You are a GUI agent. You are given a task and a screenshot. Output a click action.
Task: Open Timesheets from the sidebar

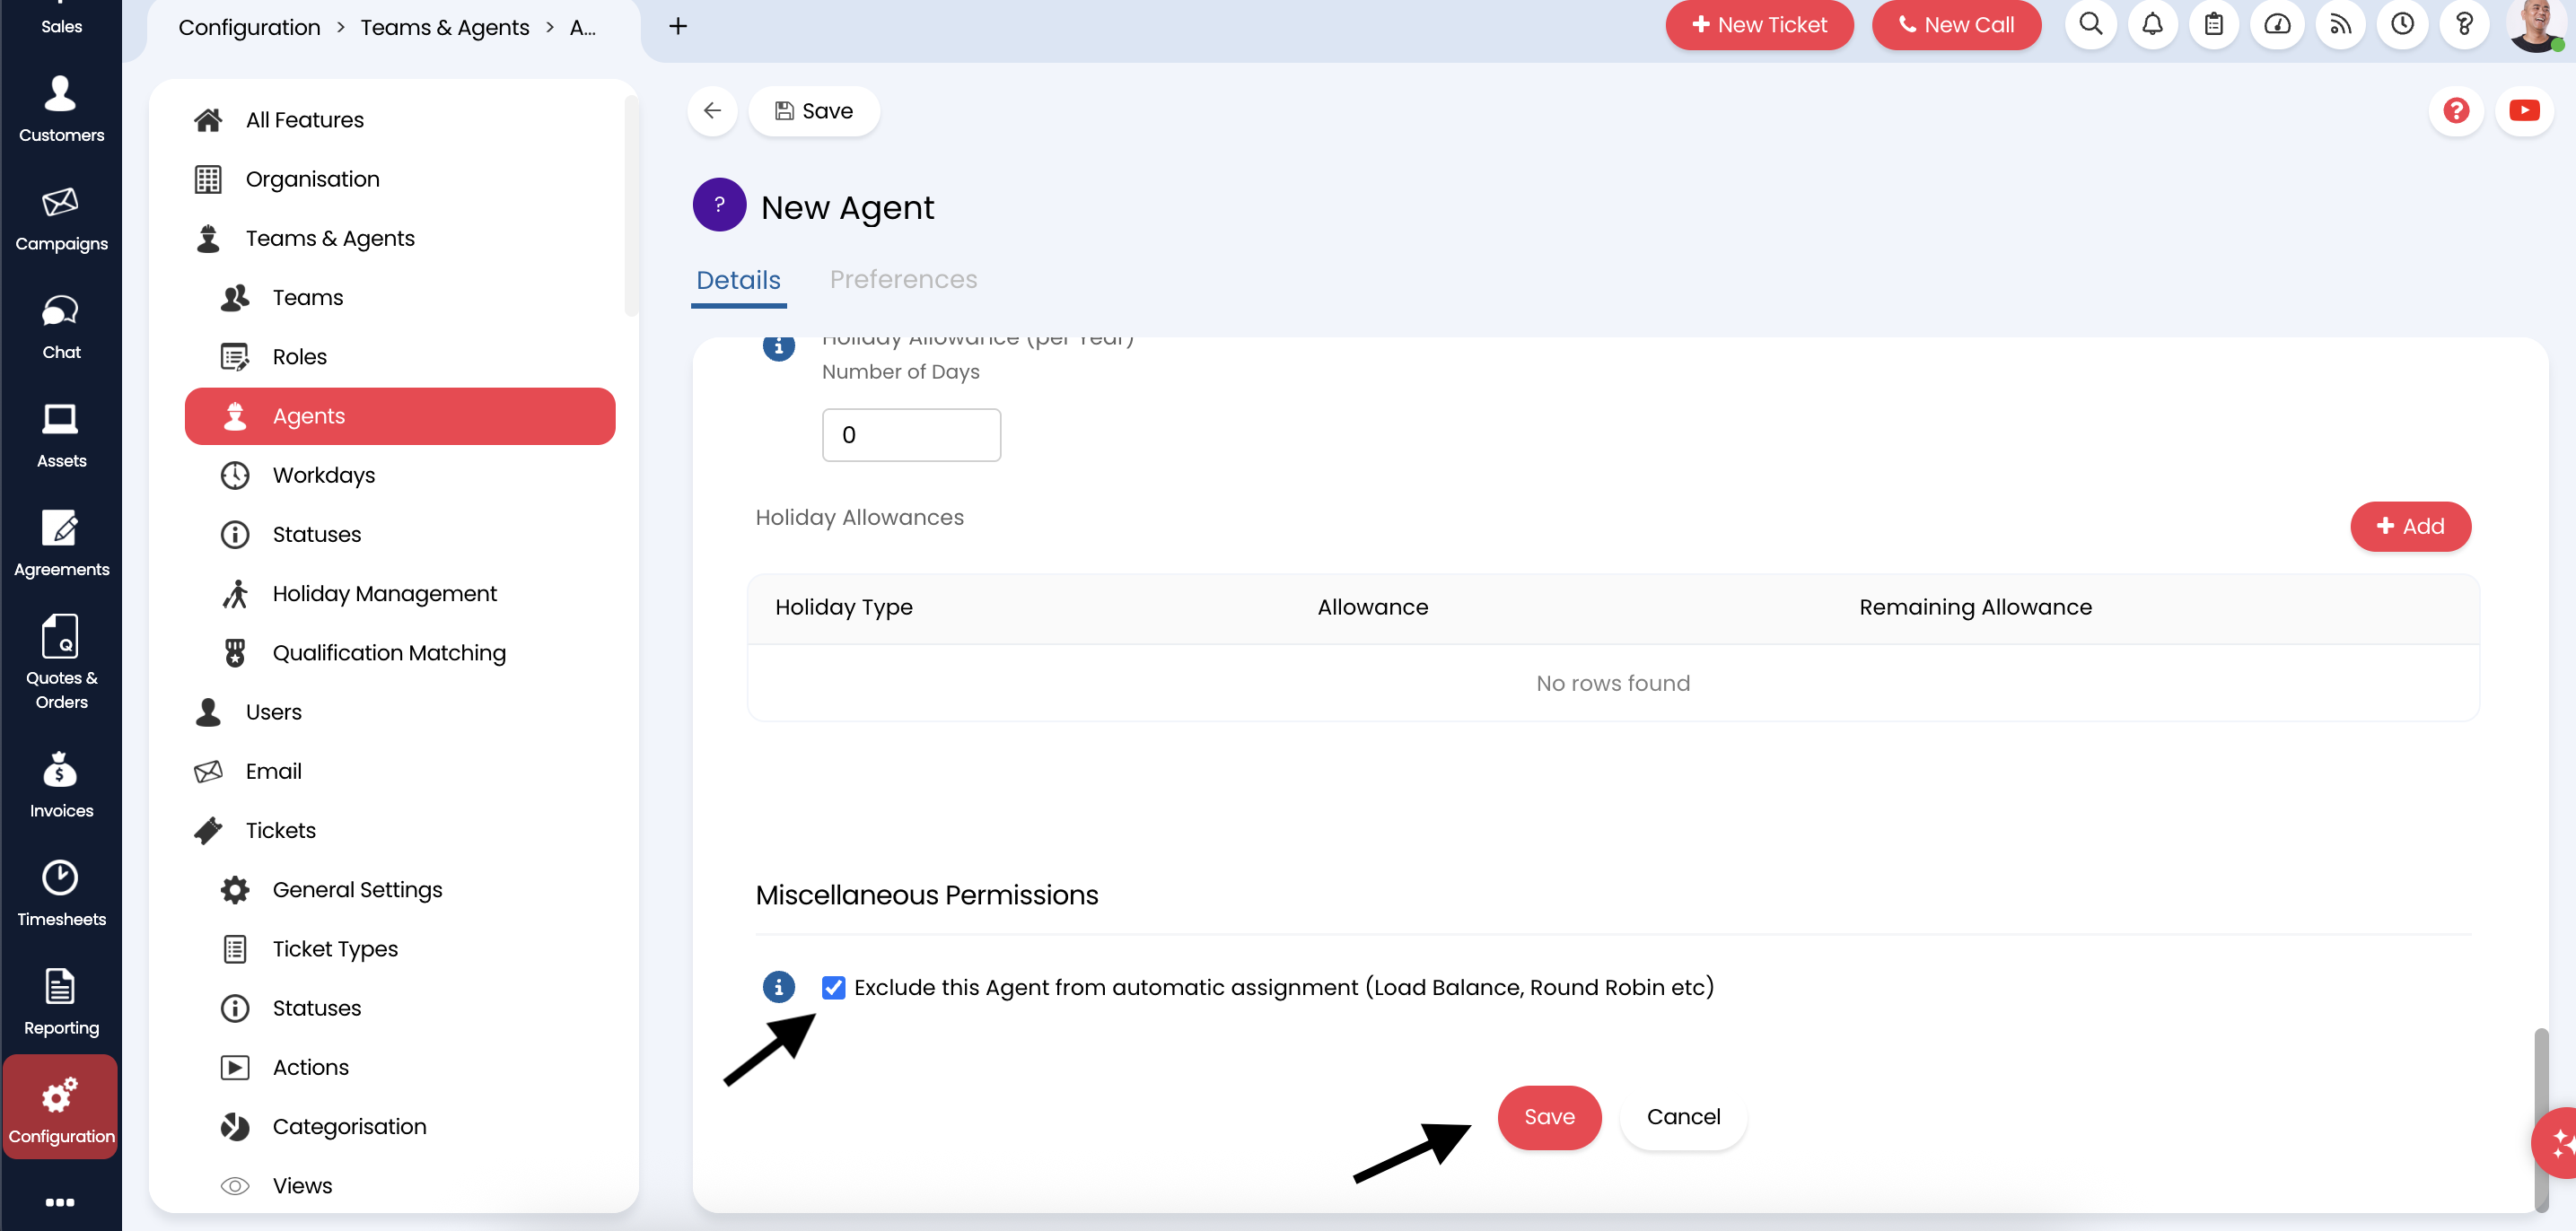(61, 891)
